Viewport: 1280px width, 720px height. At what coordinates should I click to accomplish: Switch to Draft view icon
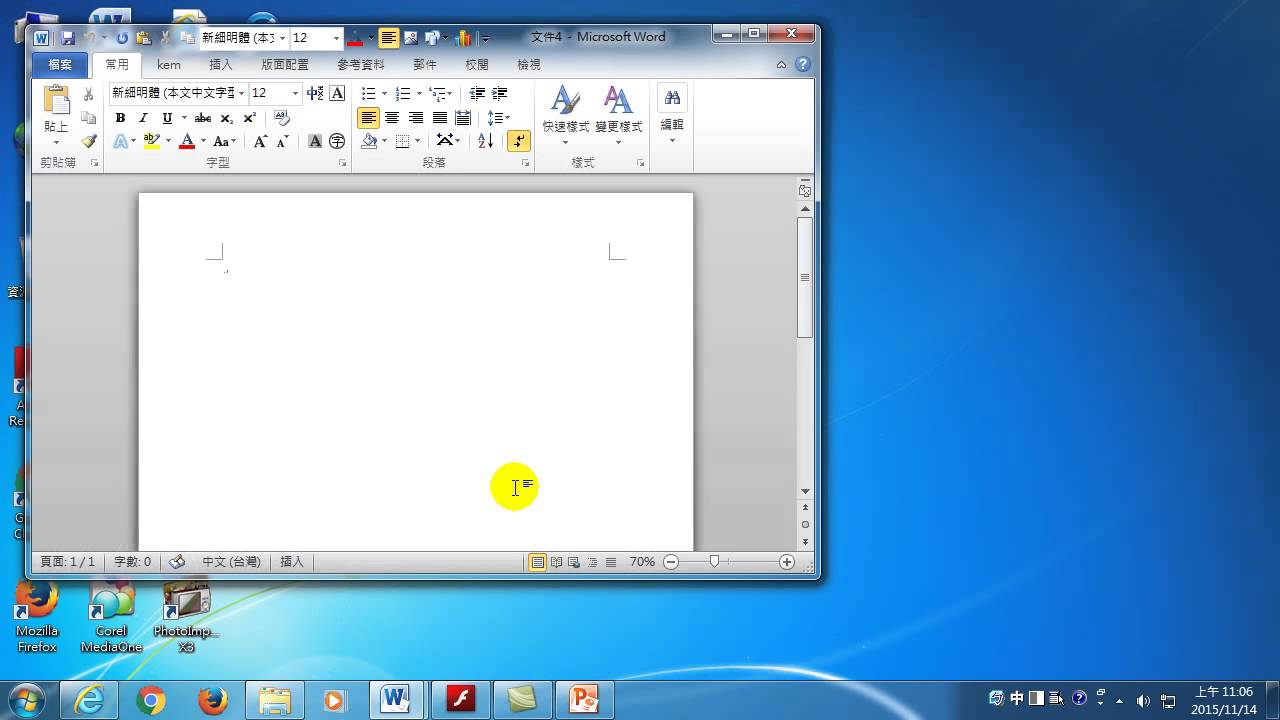coord(610,562)
